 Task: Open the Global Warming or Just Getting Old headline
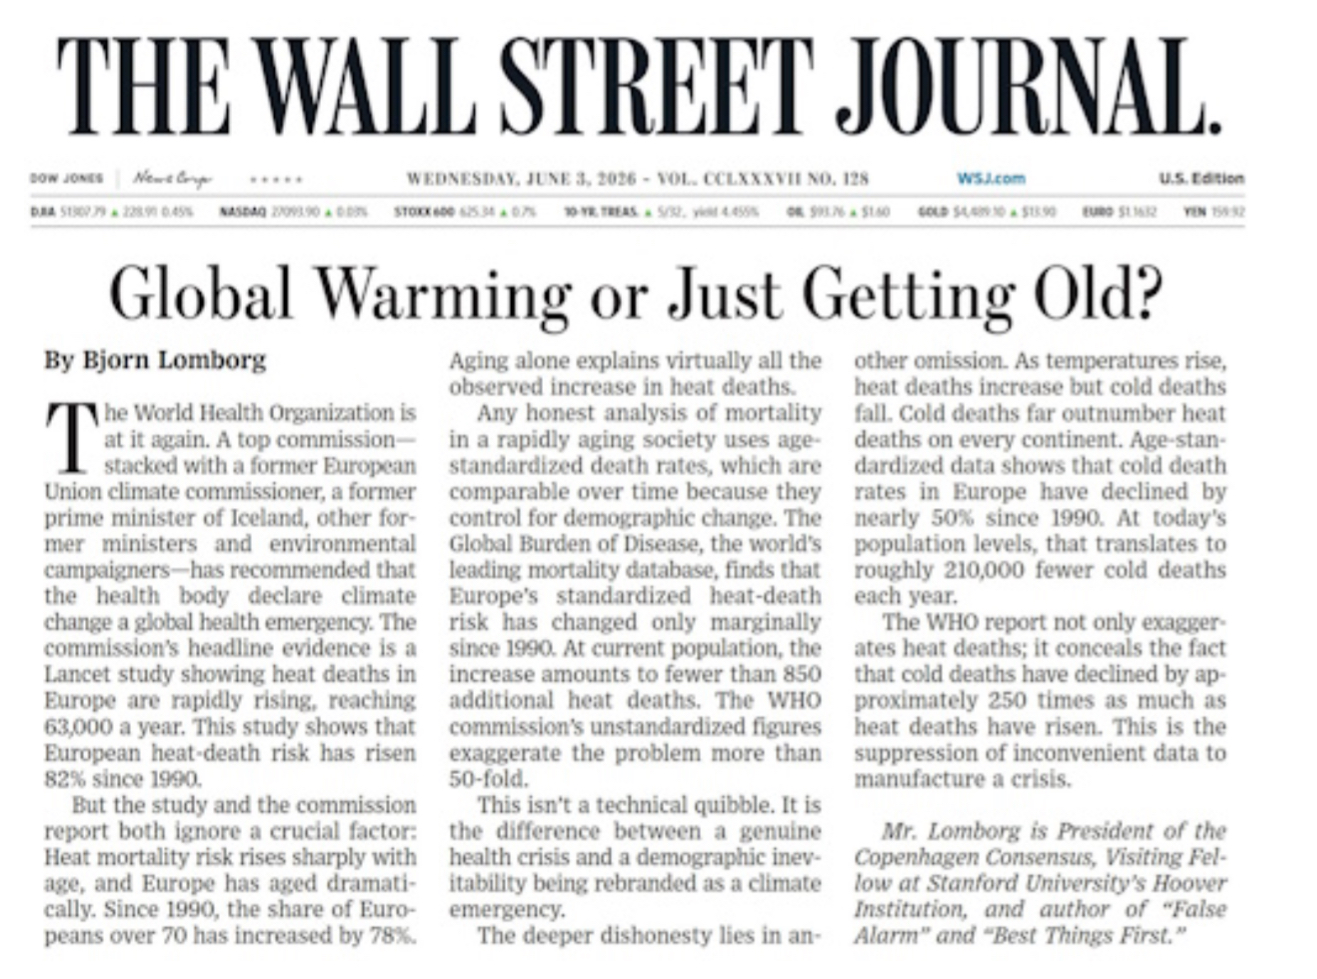coord(637,295)
